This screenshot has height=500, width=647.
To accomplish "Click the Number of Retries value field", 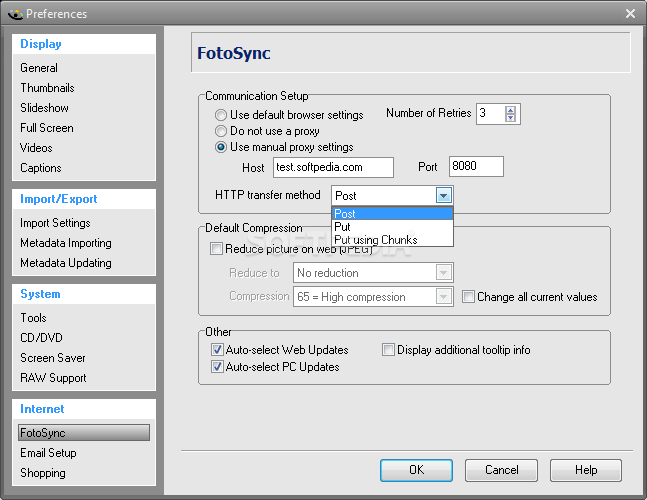I will click(x=491, y=114).
